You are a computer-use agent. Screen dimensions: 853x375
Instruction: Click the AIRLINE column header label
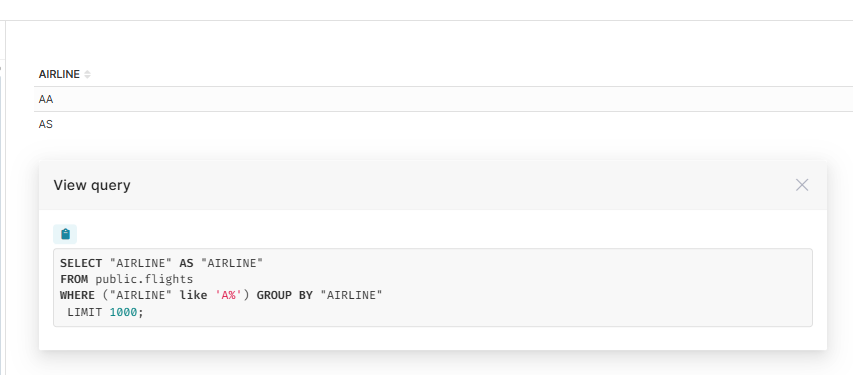pos(59,74)
